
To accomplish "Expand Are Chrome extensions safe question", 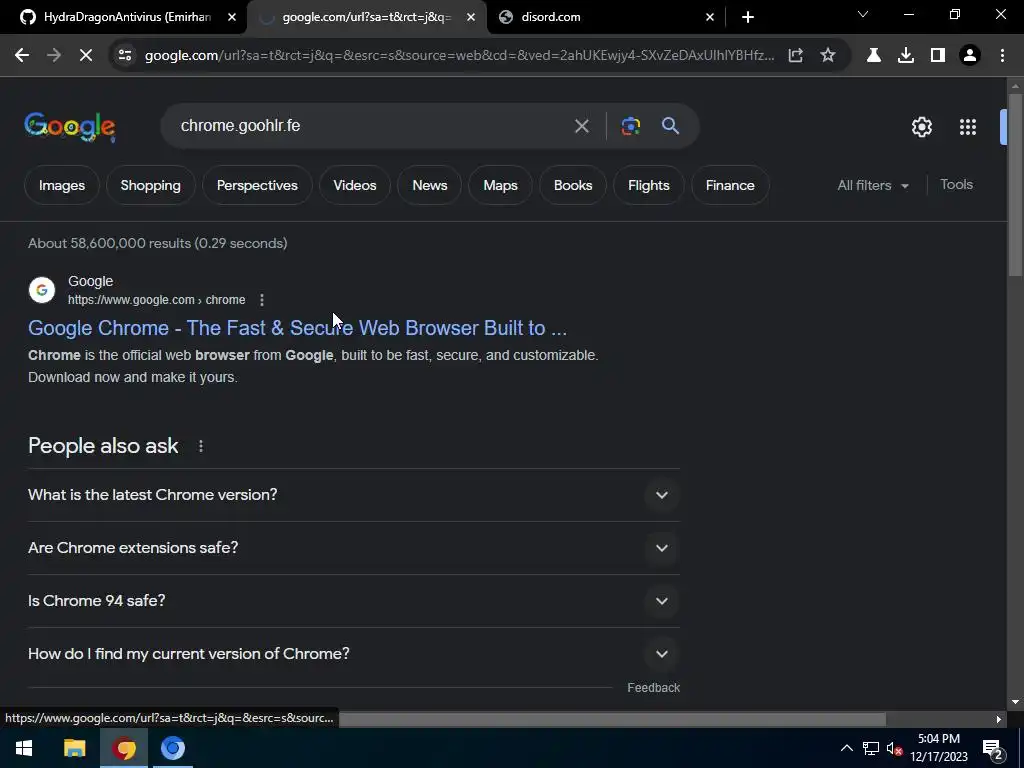I will point(354,548).
